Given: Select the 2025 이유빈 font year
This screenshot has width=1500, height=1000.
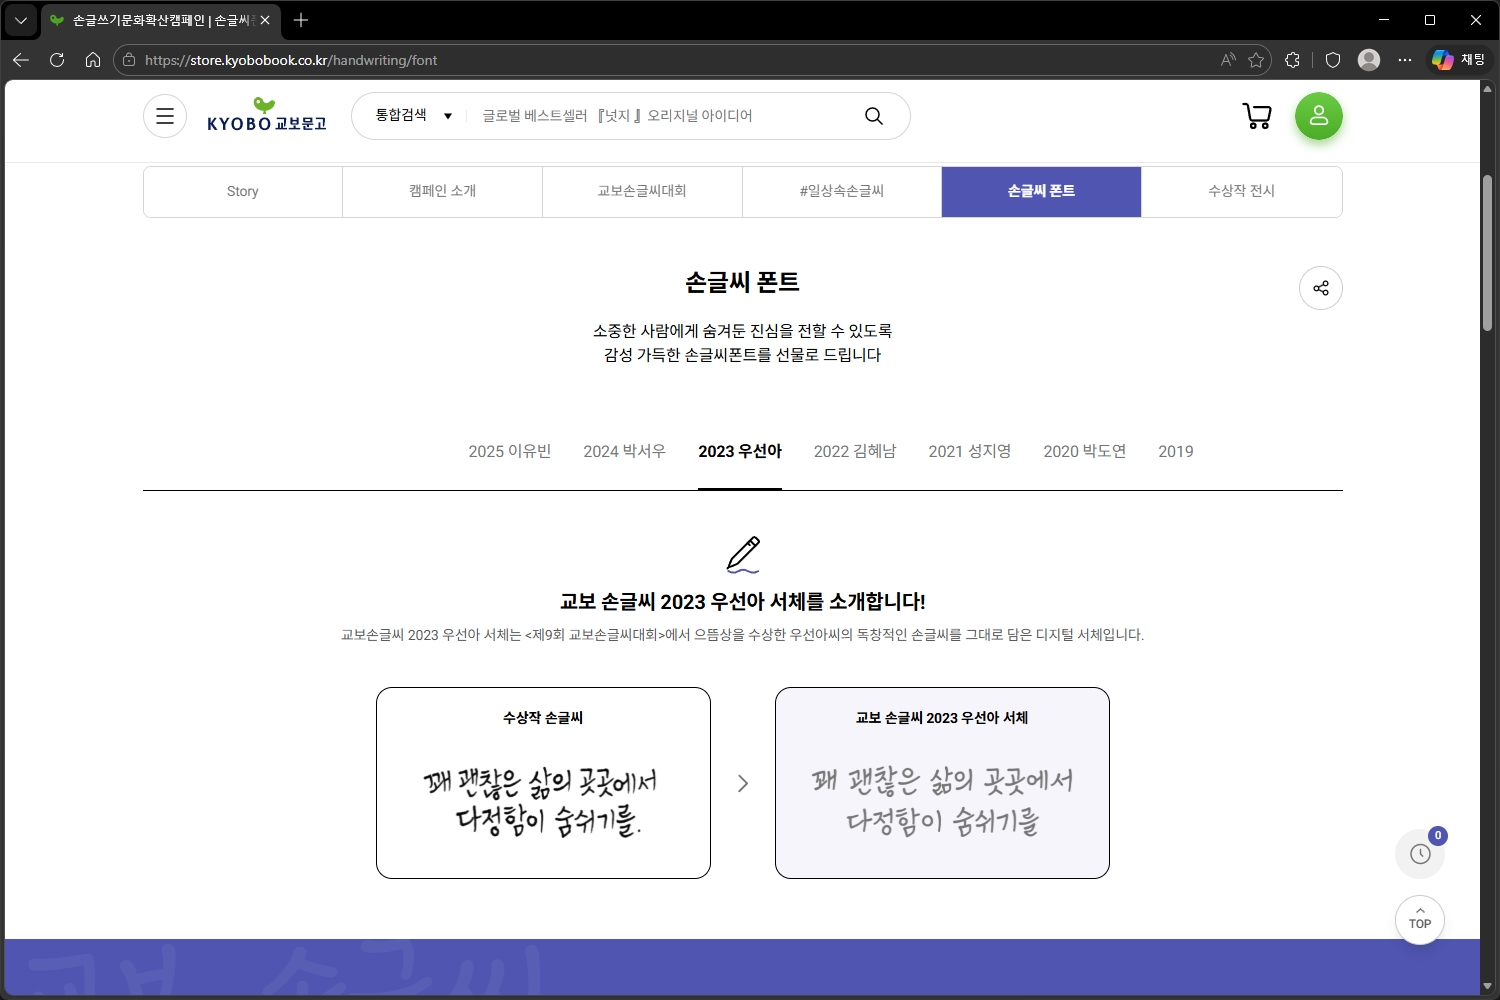Looking at the screenshot, I should [x=510, y=451].
